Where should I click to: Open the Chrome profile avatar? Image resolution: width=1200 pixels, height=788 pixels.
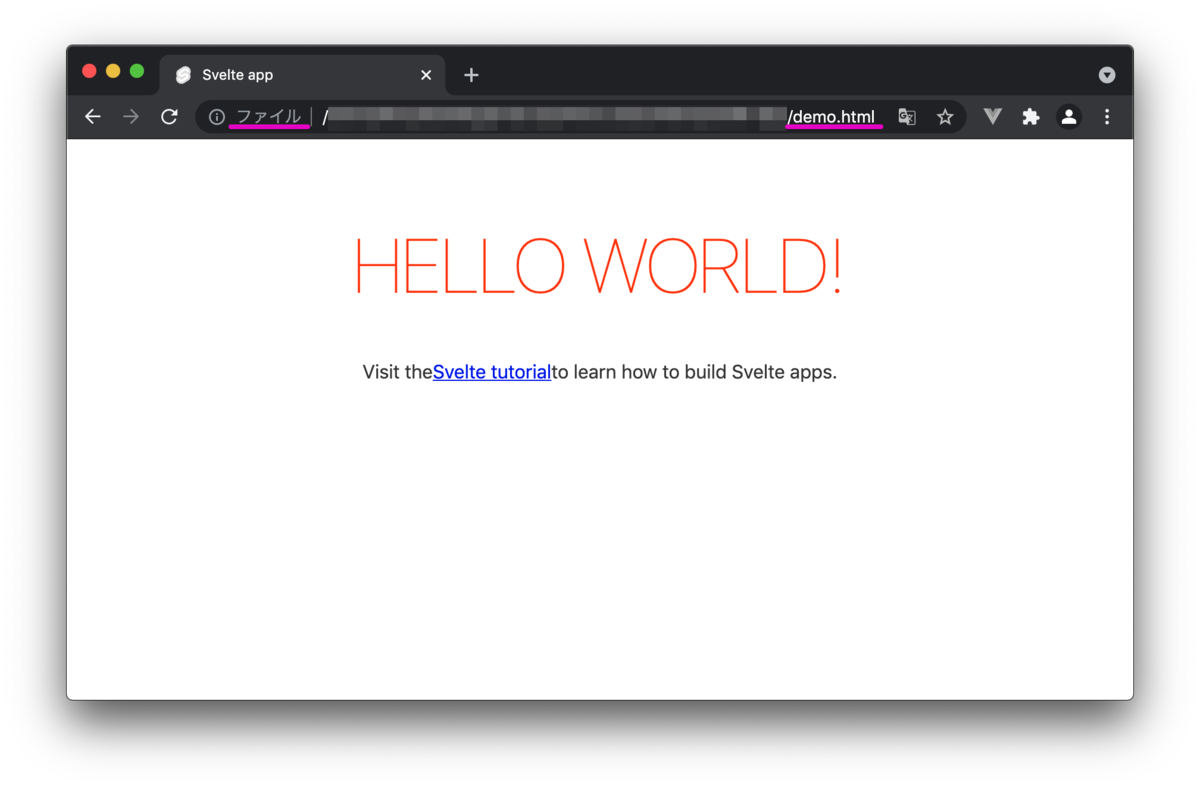(x=1069, y=117)
